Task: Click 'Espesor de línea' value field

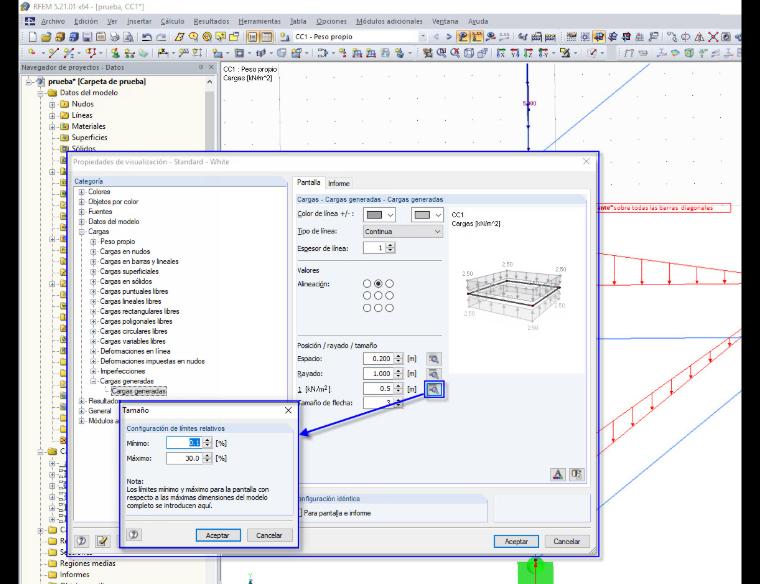Action: (375, 248)
